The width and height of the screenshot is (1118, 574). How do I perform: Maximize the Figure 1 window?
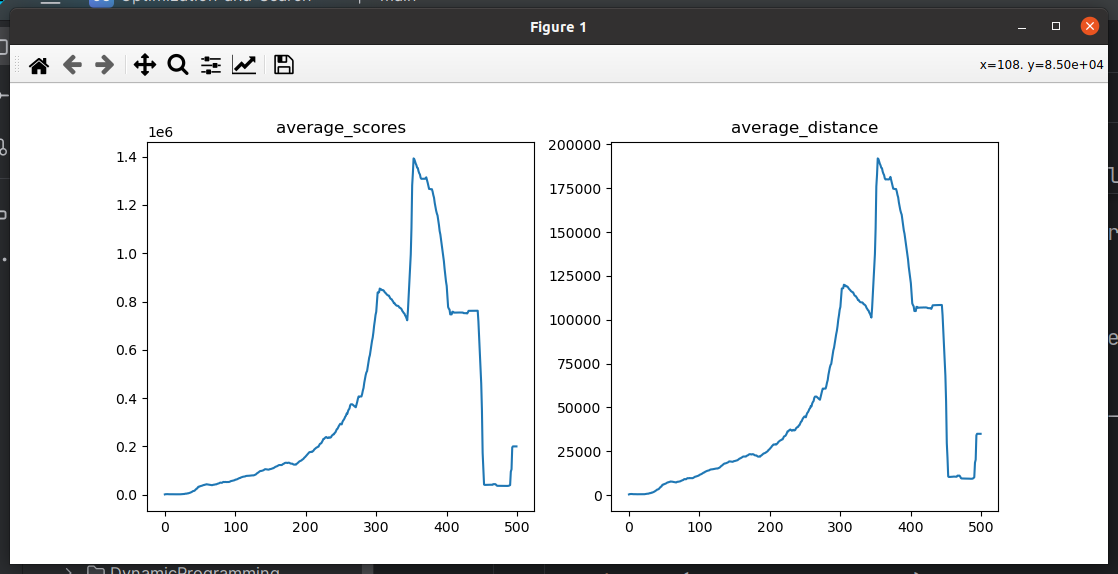pos(1056,26)
